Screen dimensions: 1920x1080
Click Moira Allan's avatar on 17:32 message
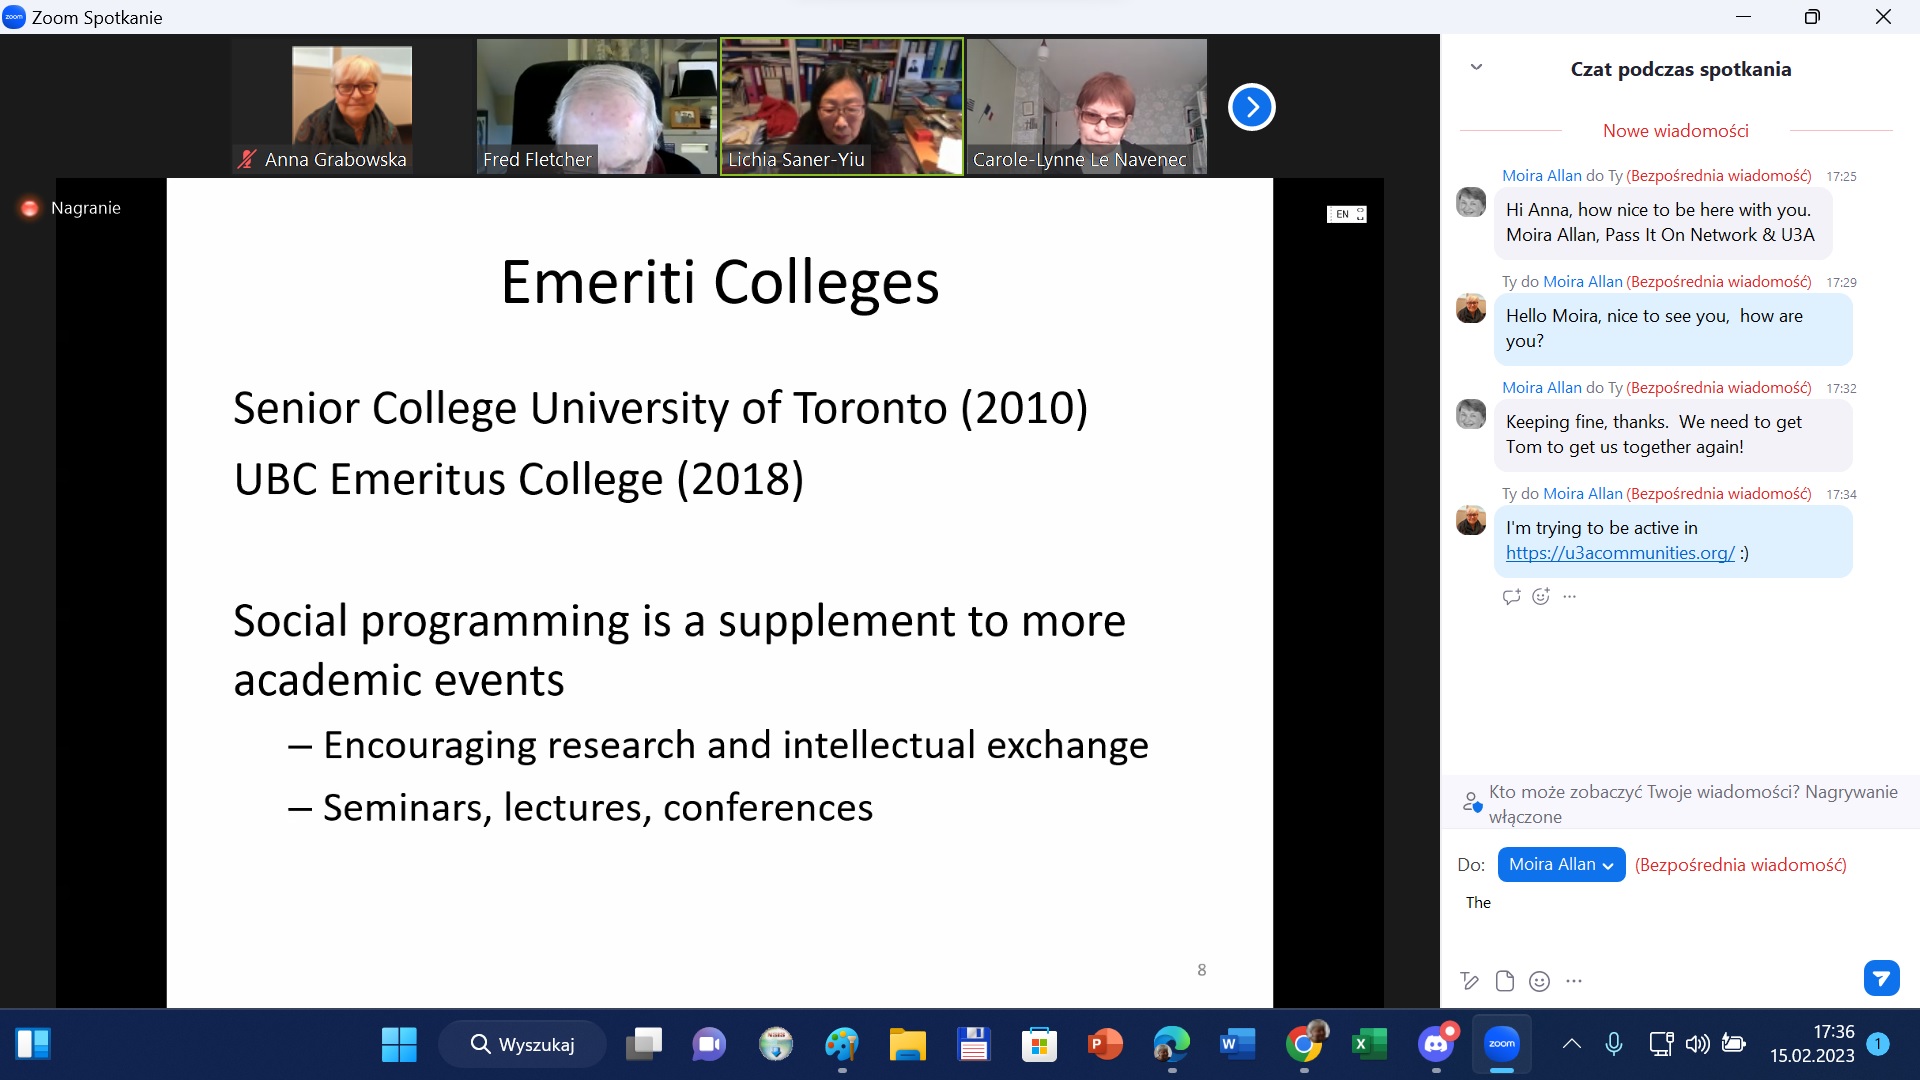(x=1471, y=414)
